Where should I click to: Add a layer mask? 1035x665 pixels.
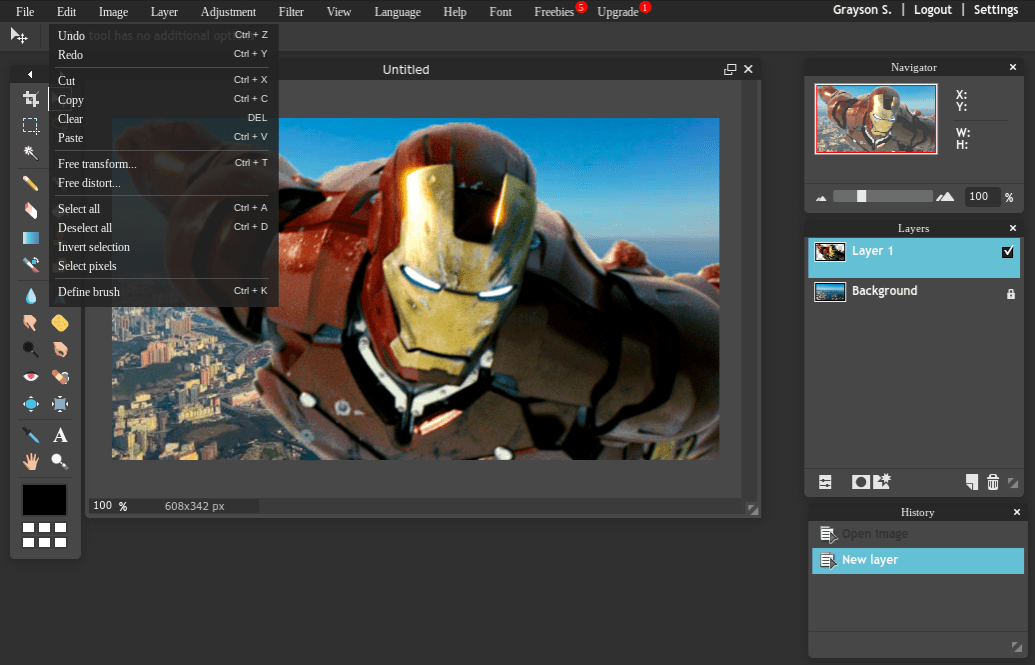860,482
